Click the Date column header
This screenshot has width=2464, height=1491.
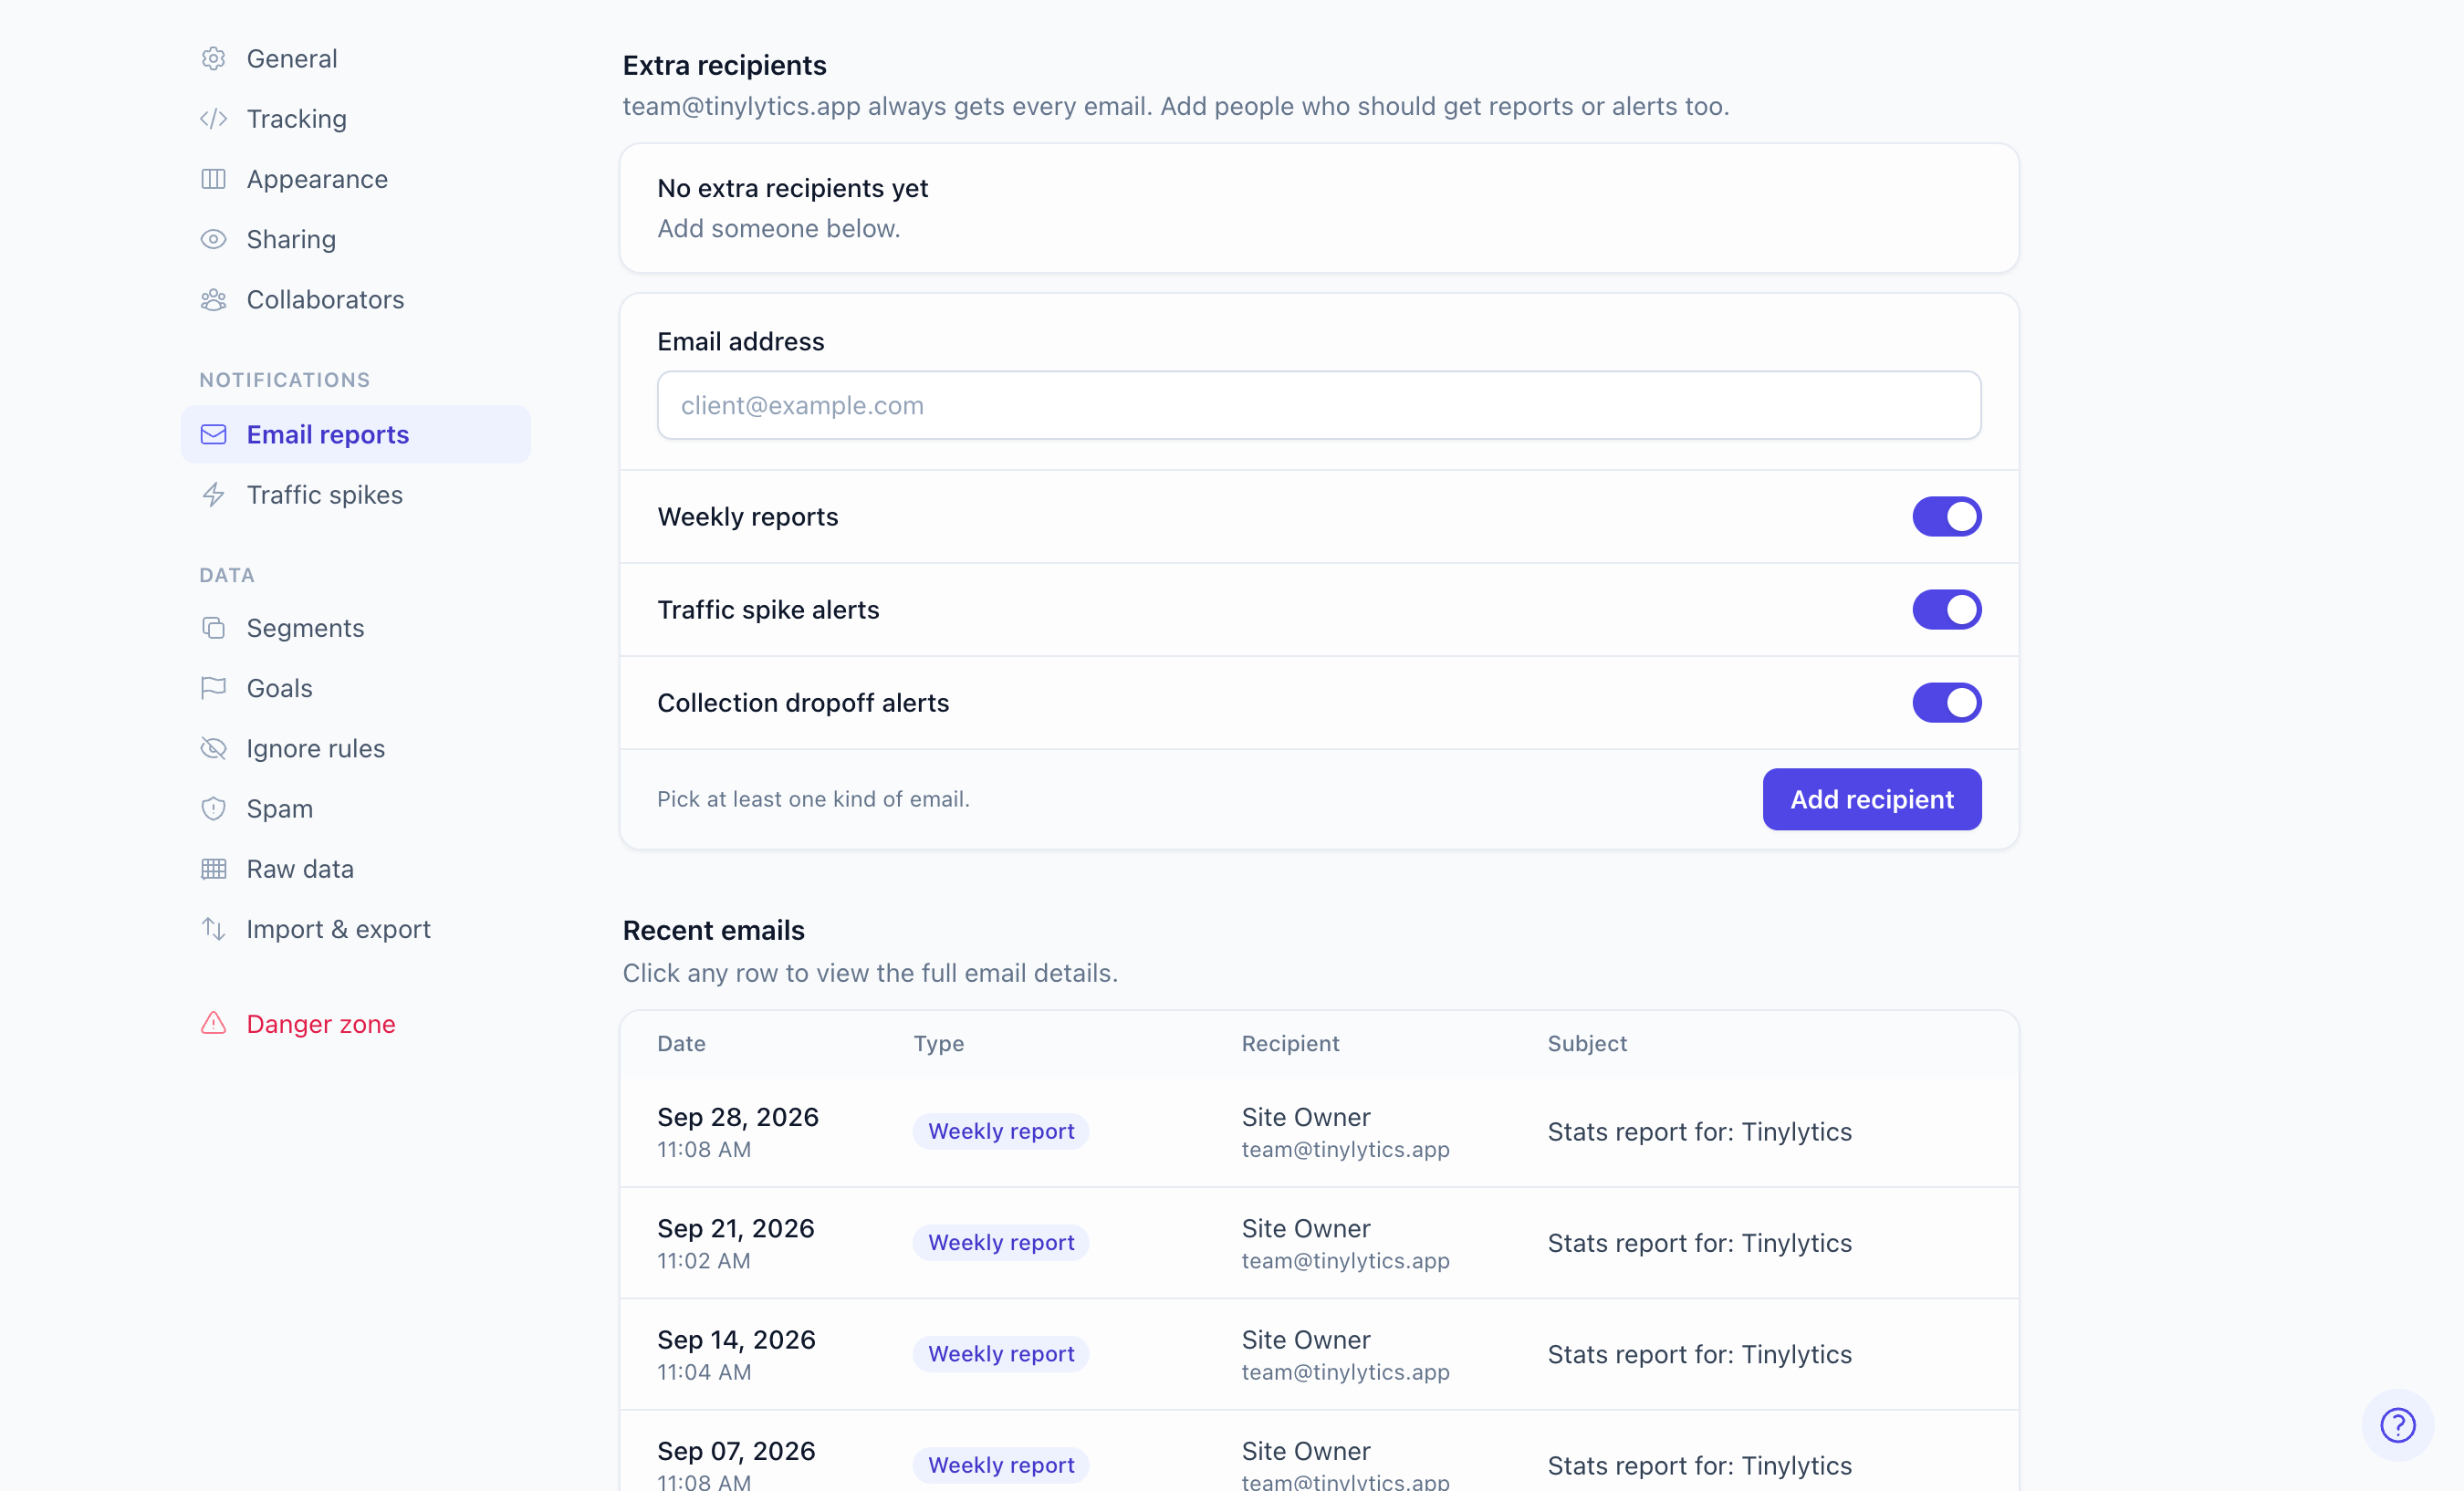(x=681, y=1044)
